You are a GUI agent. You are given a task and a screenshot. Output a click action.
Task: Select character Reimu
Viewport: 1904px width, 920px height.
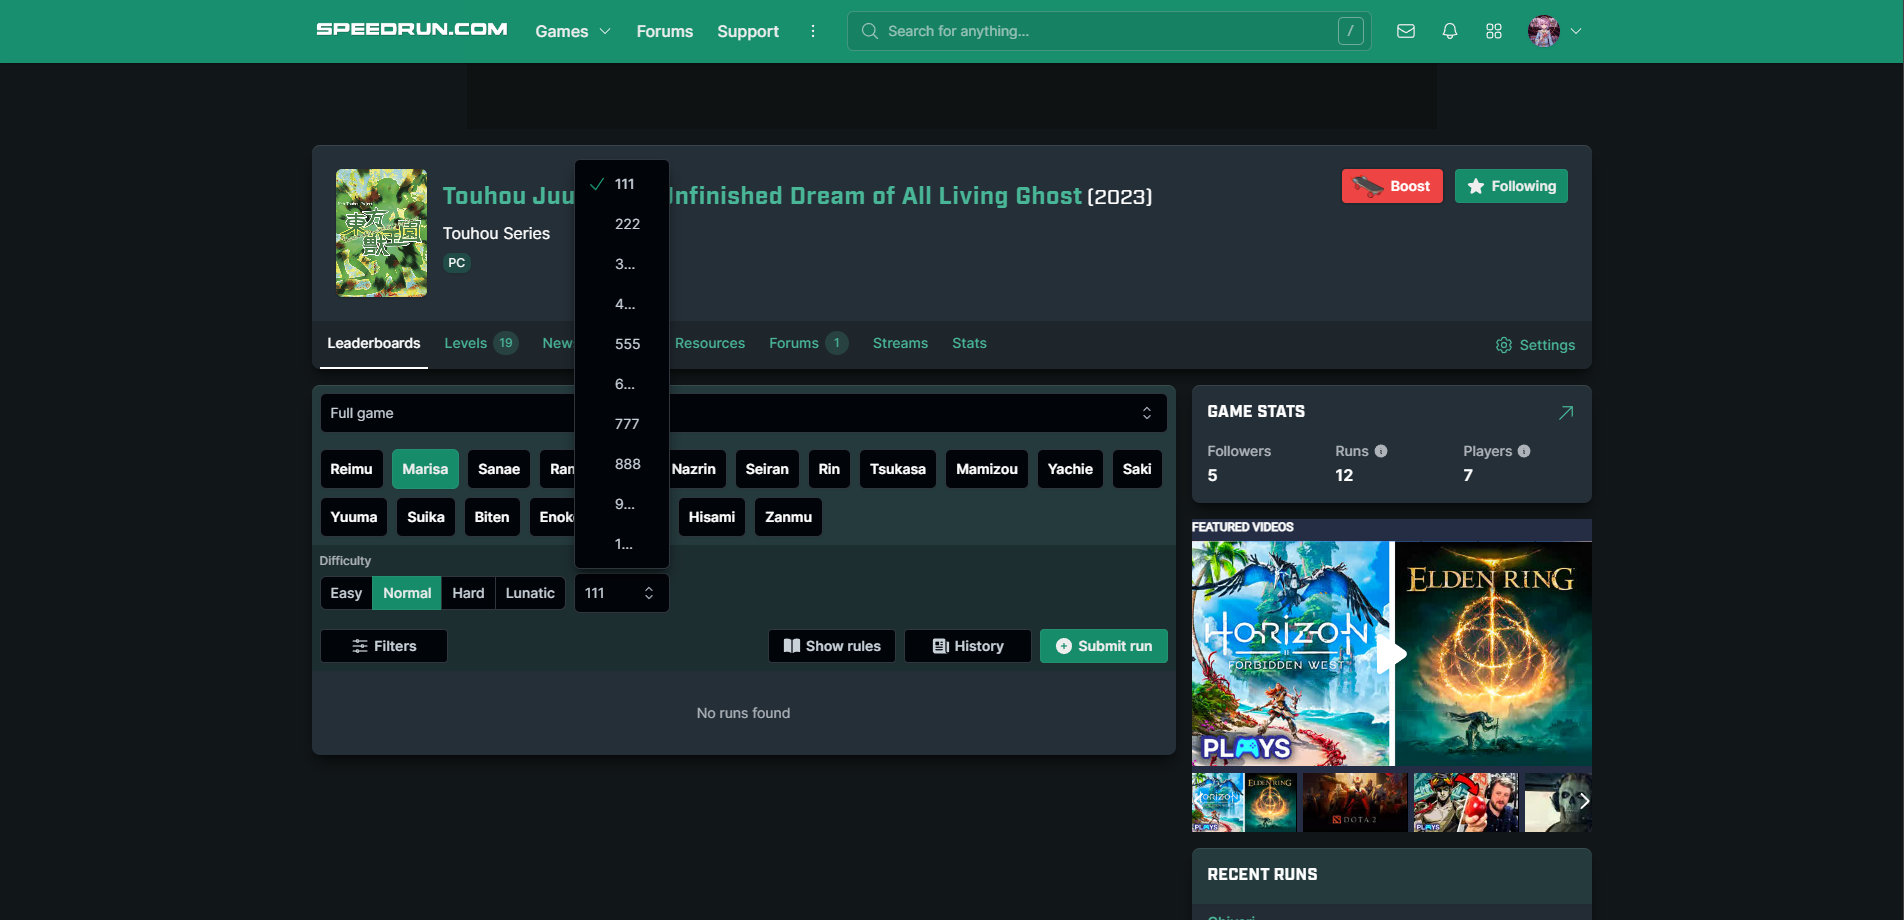[x=351, y=469]
